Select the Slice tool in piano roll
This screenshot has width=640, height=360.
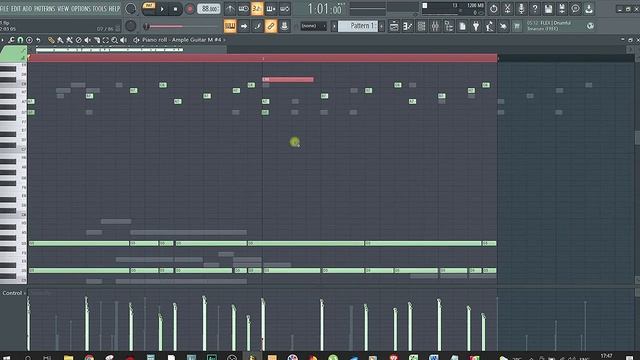97,40
